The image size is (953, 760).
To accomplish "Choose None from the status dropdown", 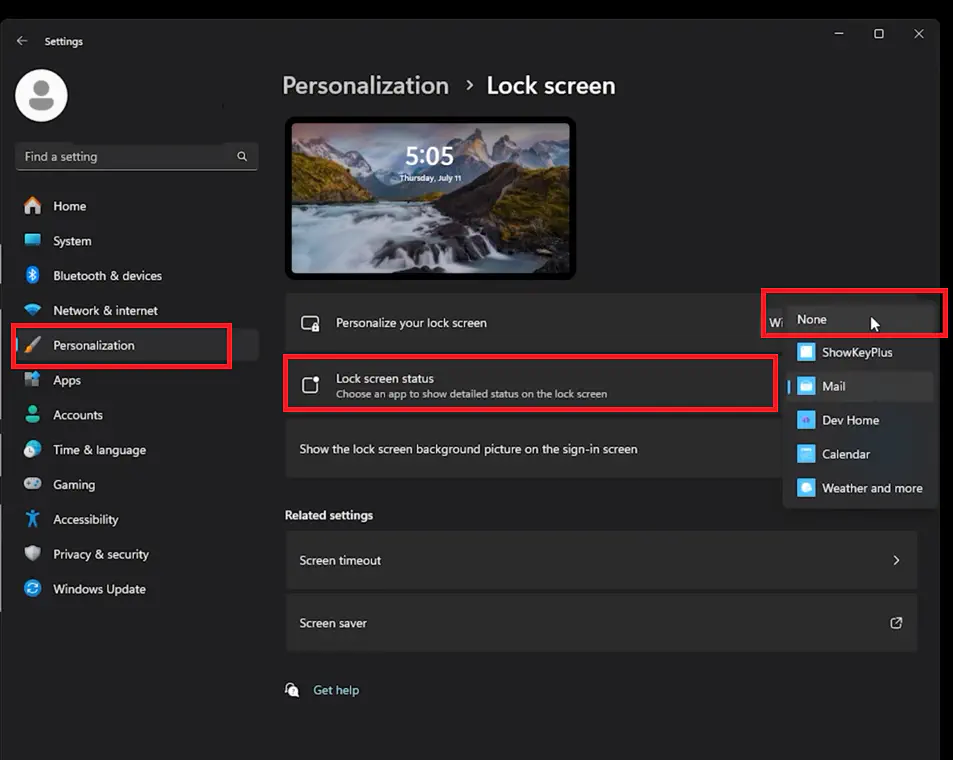I will coord(812,320).
